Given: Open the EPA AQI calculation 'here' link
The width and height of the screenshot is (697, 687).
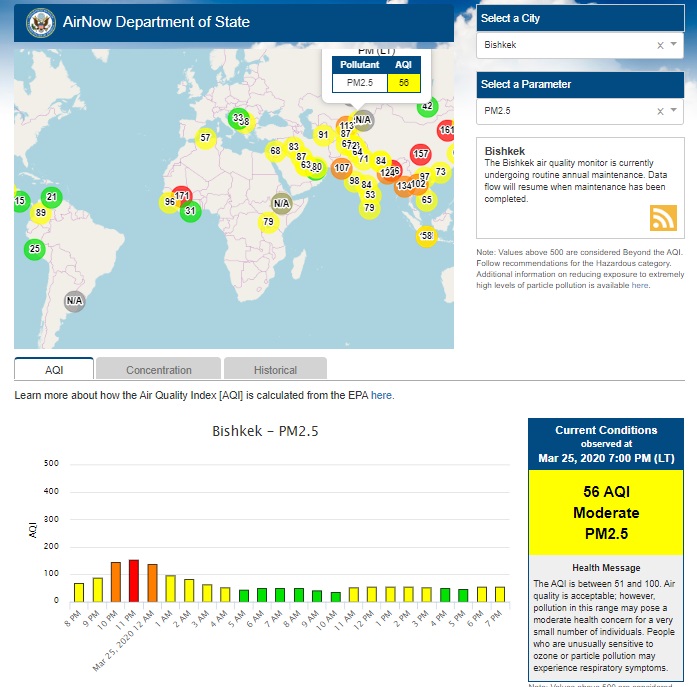Looking at the screenshot, I should [x=382, y=396].
